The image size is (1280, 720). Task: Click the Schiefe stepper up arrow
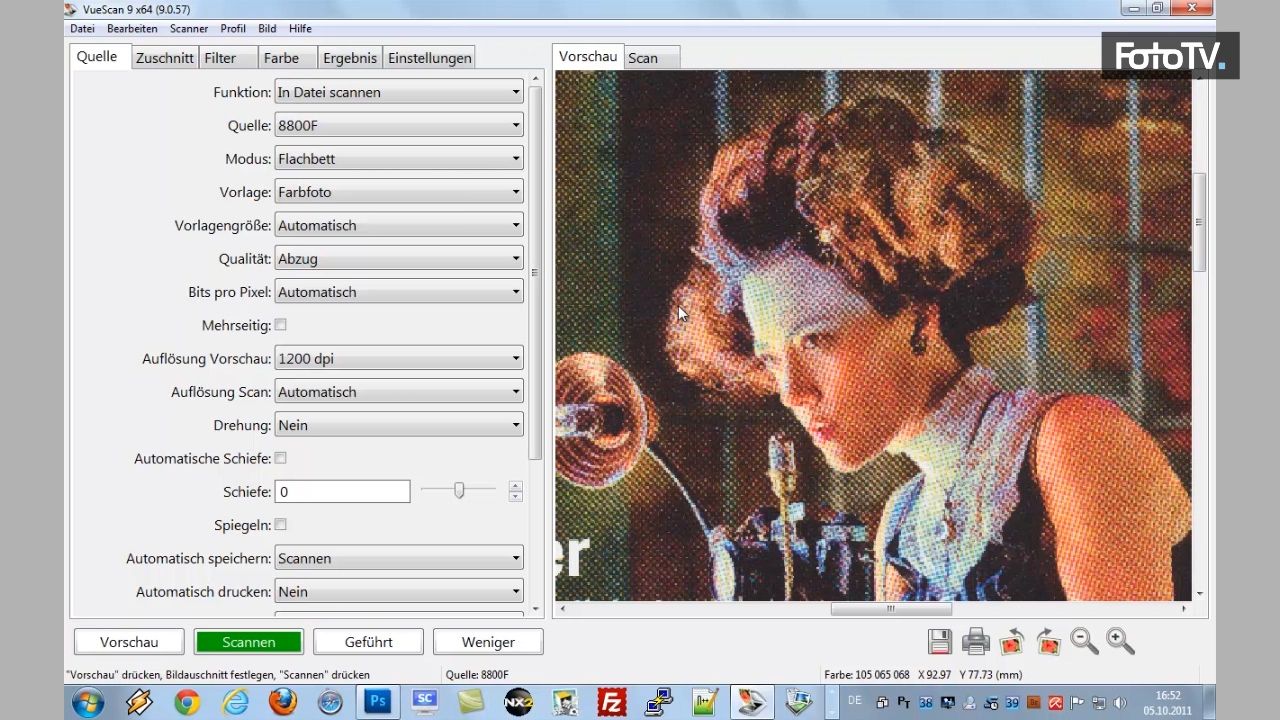coord(515,486)
